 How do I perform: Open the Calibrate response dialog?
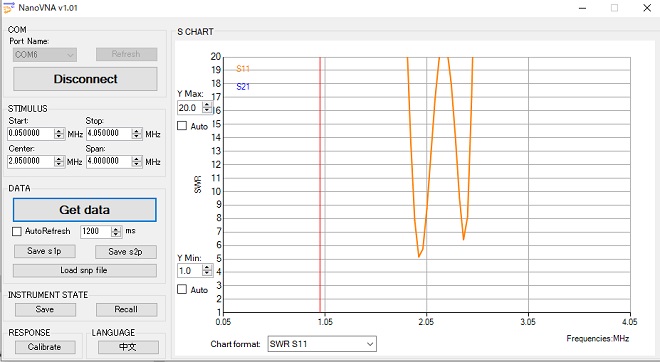click(45, 347)
